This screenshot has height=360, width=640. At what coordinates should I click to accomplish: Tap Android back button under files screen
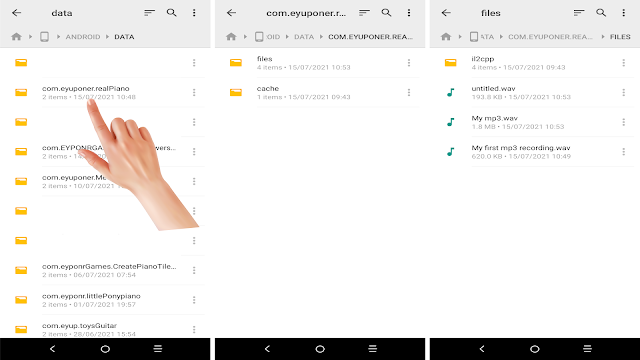[x=482, y=349]
